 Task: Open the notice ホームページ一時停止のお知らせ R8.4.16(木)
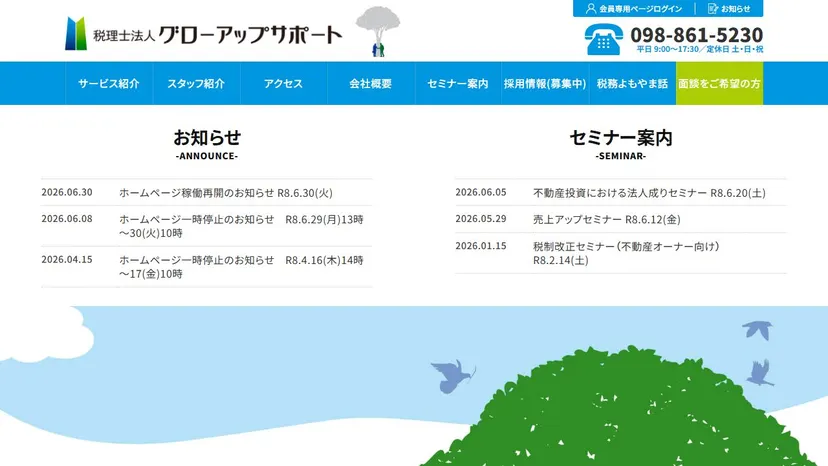[241, 267]
